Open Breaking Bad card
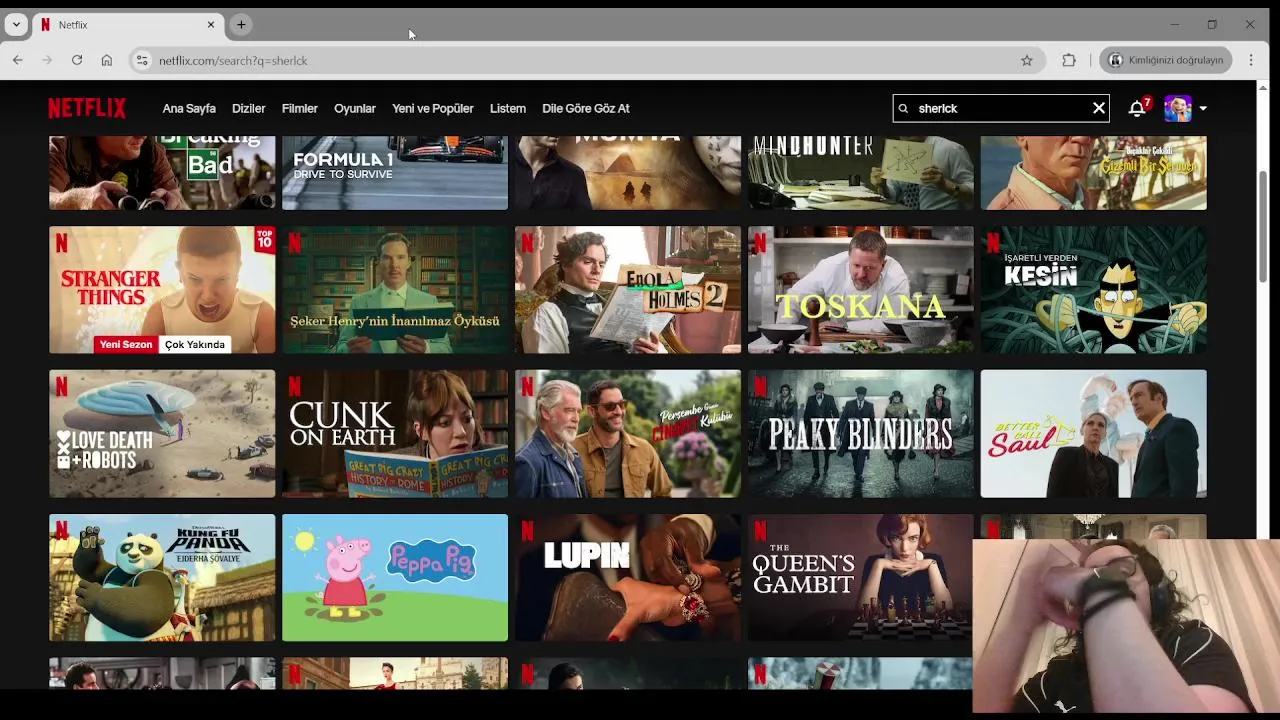1280x720 pixels. tap(162, 173)
